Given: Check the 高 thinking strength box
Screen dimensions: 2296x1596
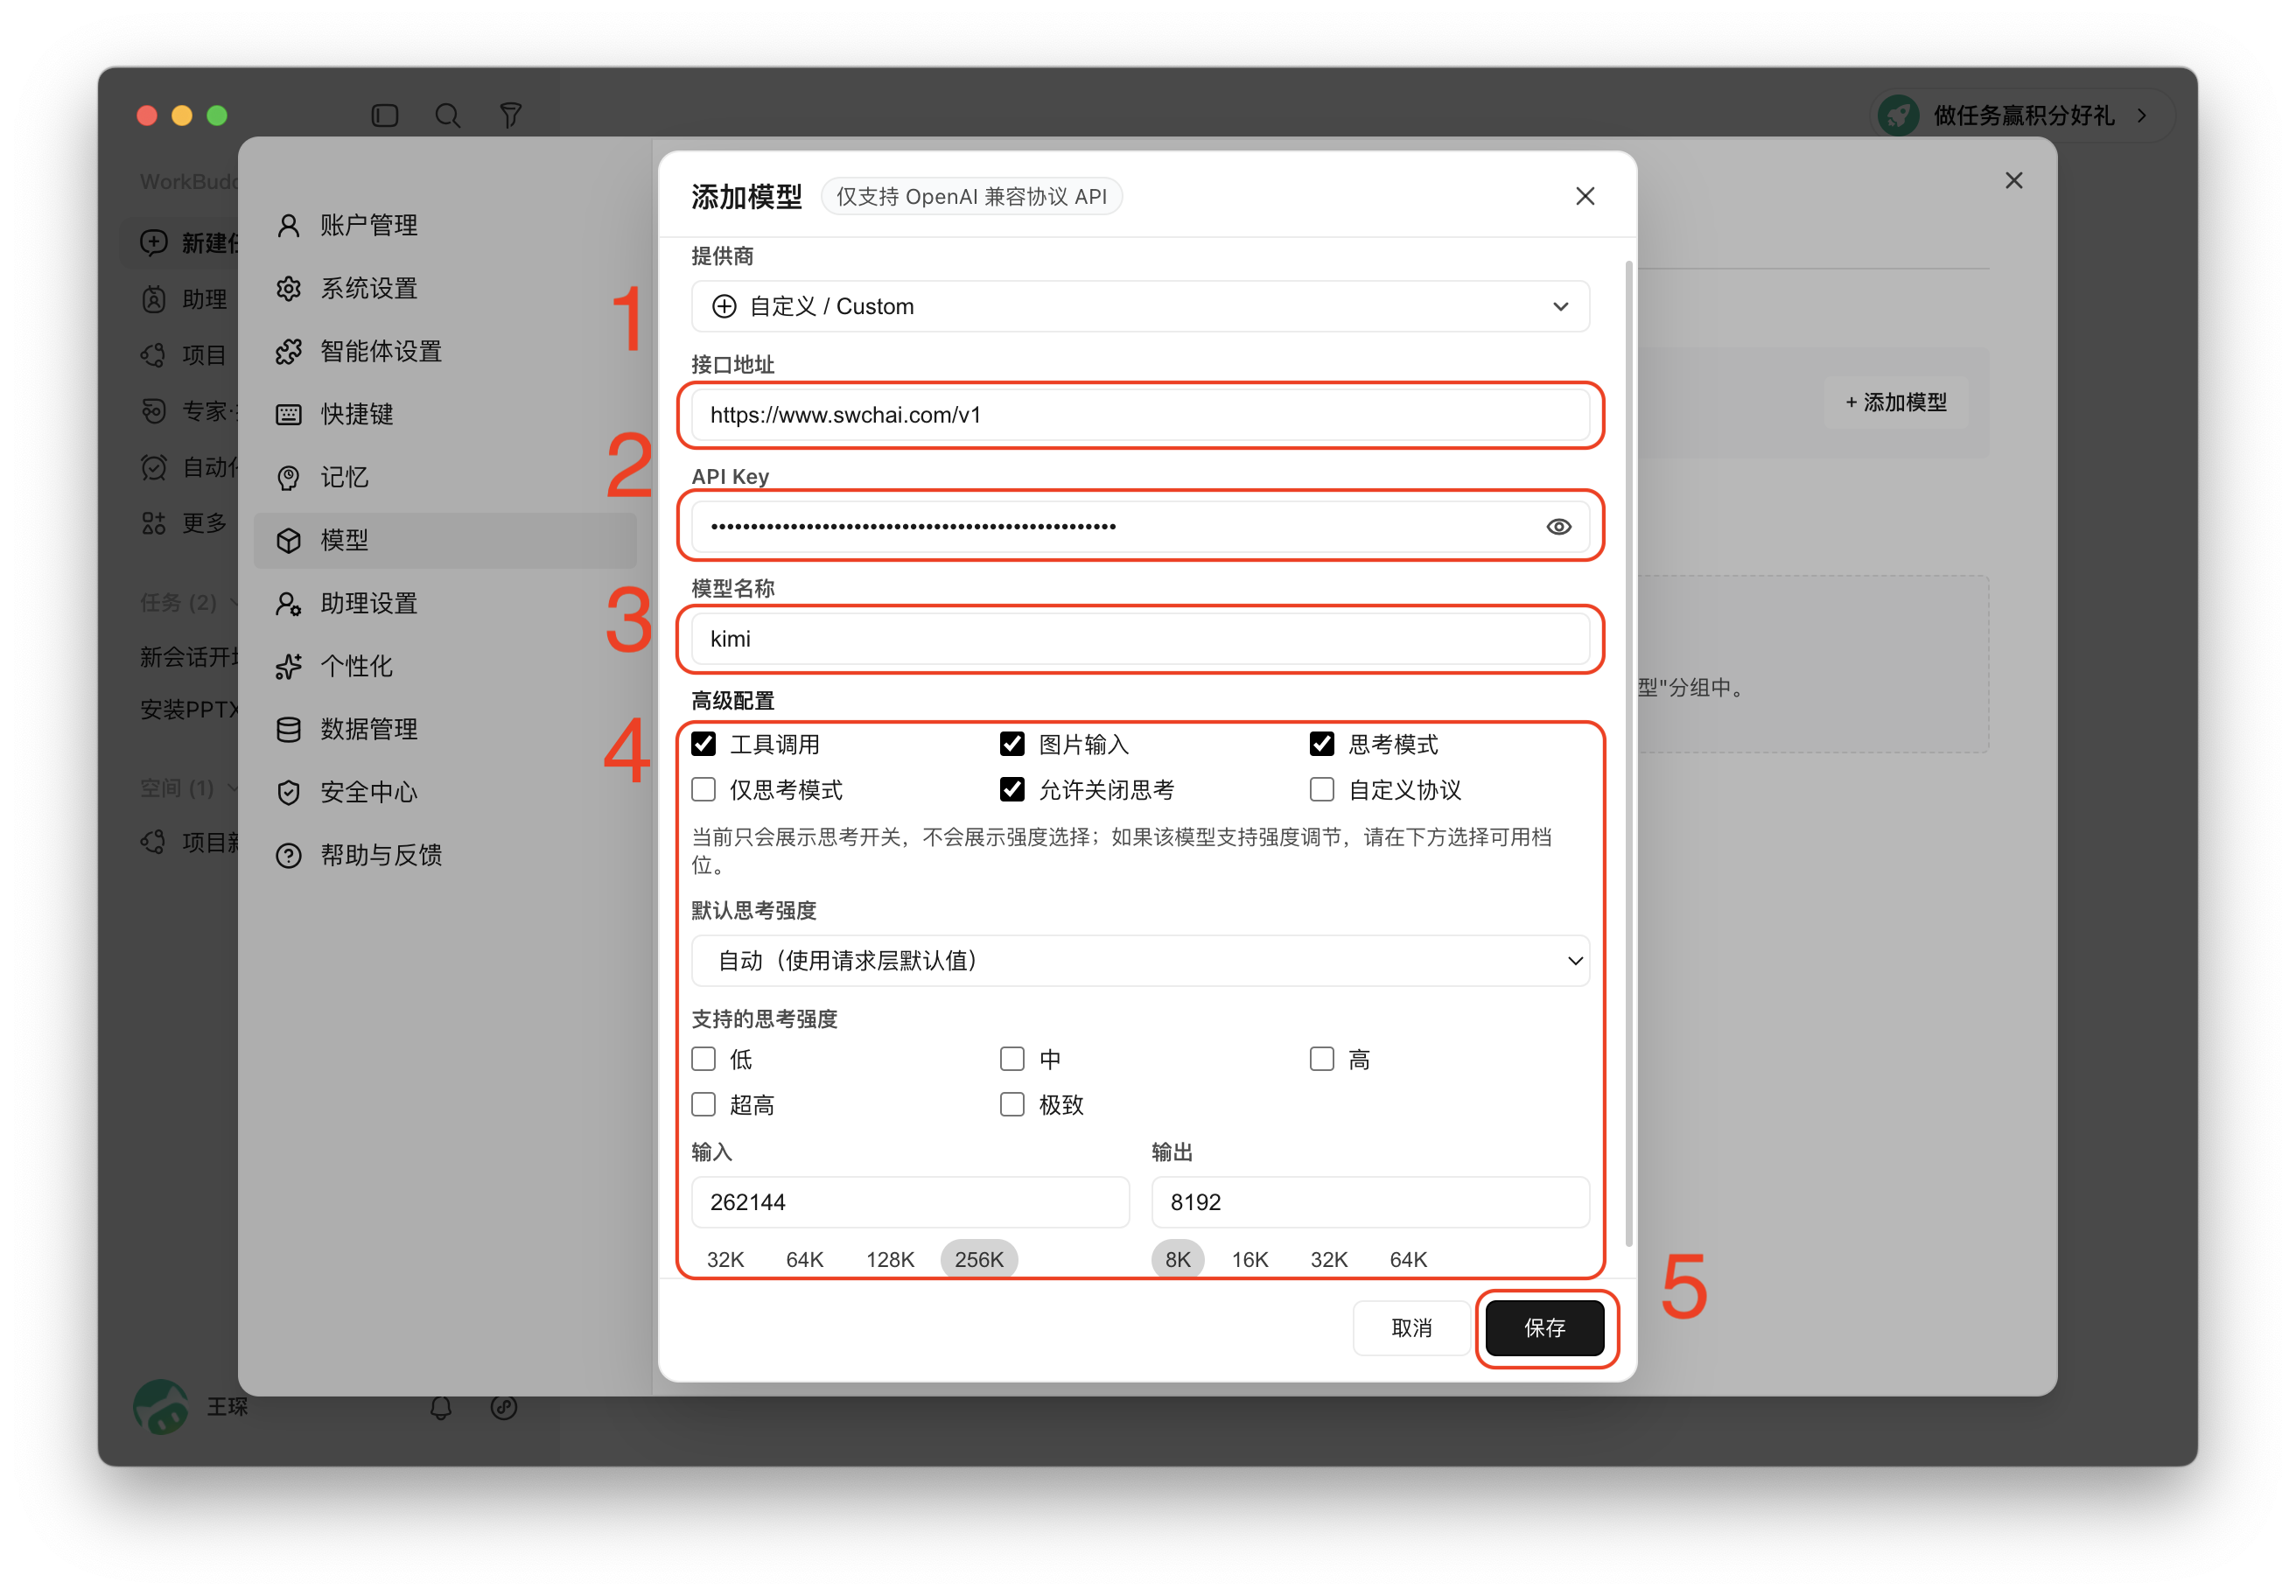Looking at the screenshot, I should click(x=1321, y=1058).
